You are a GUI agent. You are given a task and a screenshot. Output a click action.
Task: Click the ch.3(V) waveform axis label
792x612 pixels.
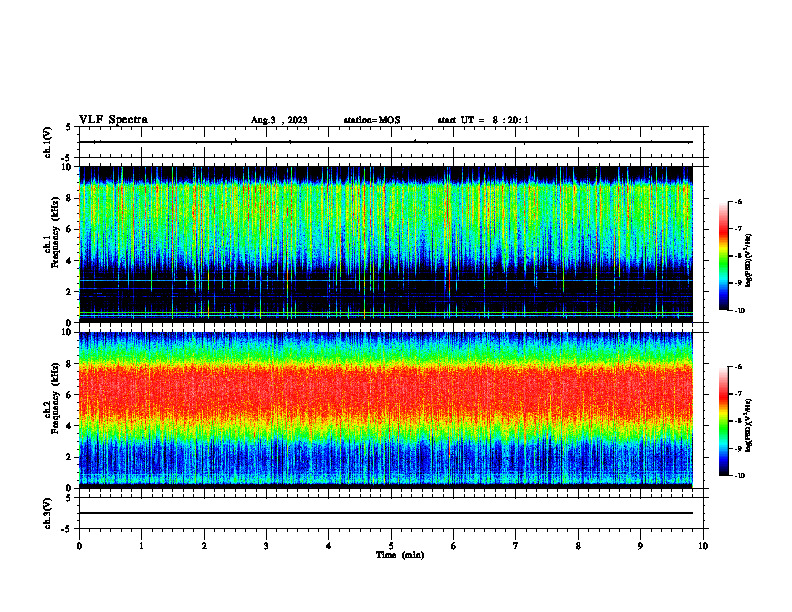tap(48, 514)
